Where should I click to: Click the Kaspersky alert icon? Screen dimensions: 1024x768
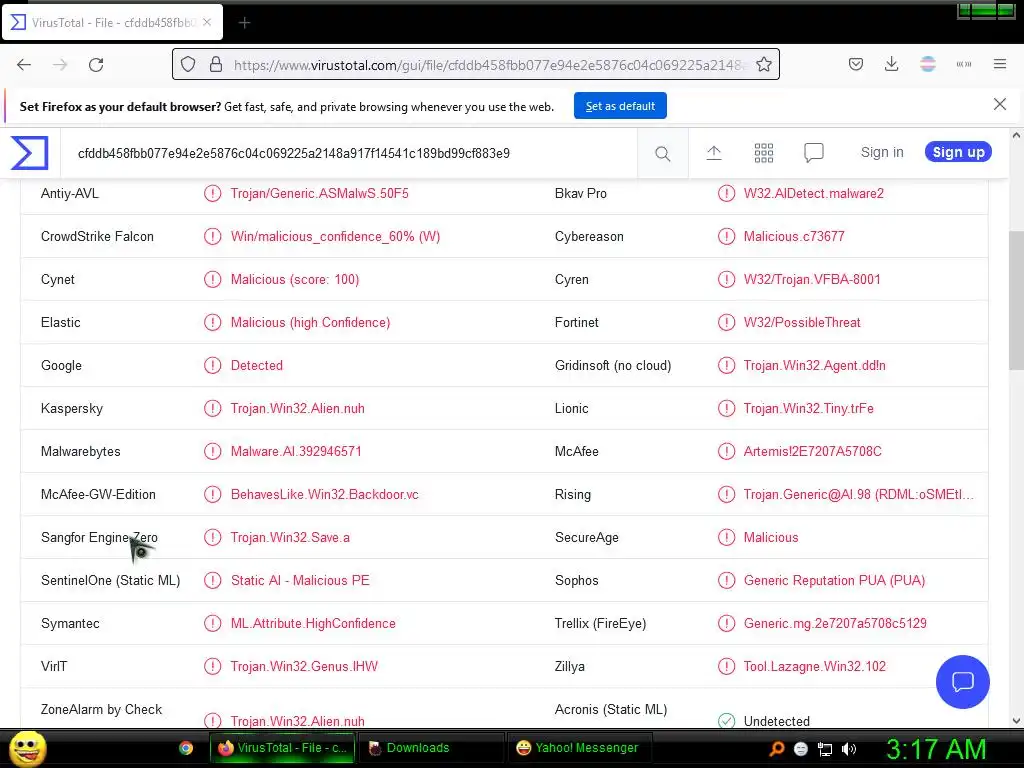pos(212,409)
